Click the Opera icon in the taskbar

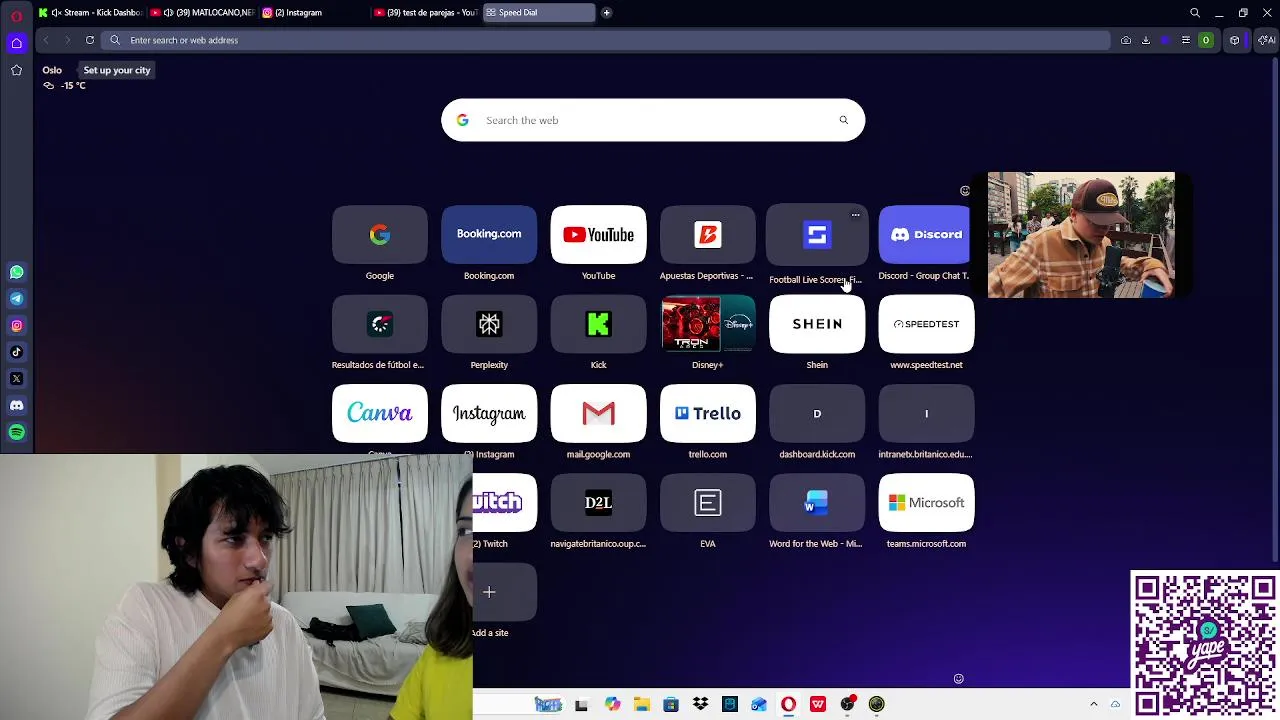[x=788, y=704]
